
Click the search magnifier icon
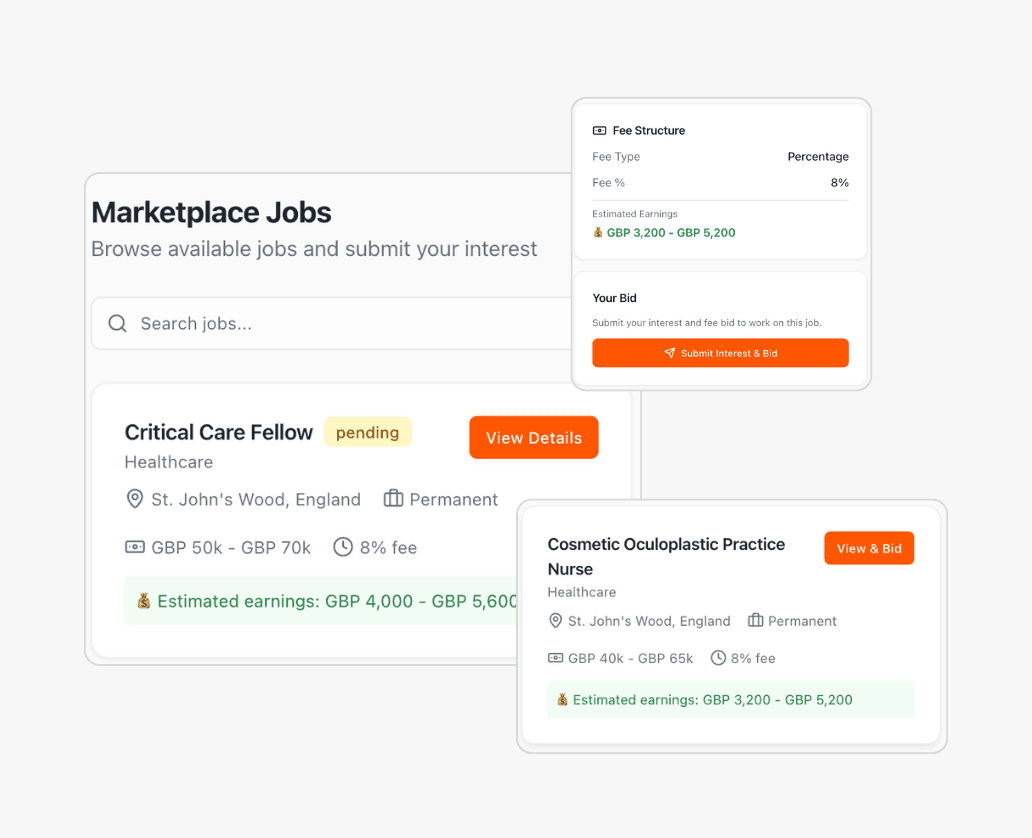click(x=117, y=323)
